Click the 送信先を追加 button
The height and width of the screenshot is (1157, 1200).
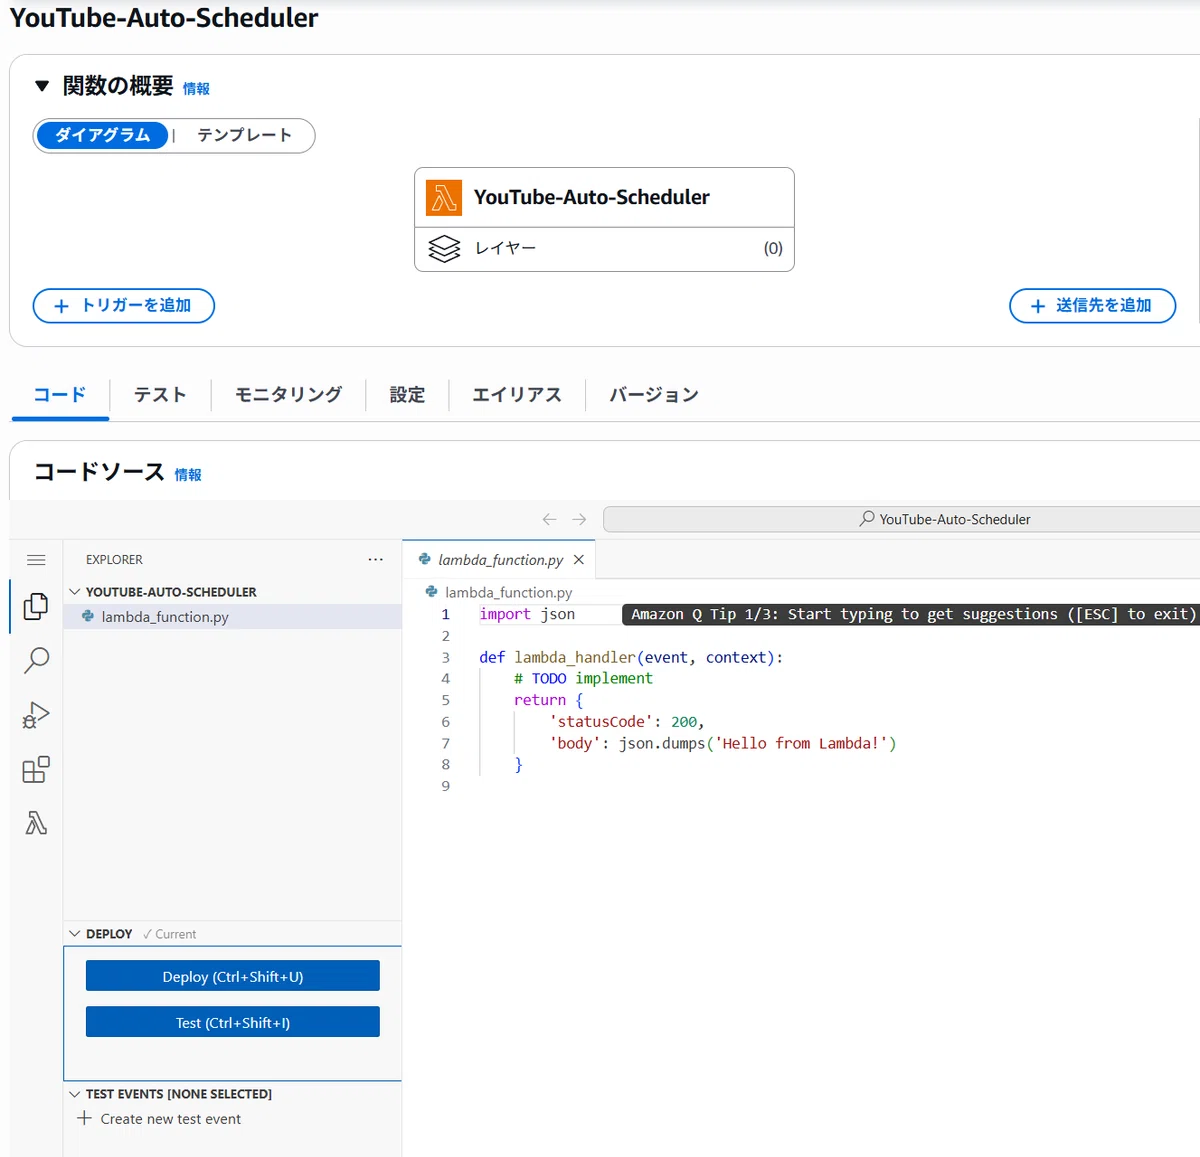click(x=1092, y=306)
